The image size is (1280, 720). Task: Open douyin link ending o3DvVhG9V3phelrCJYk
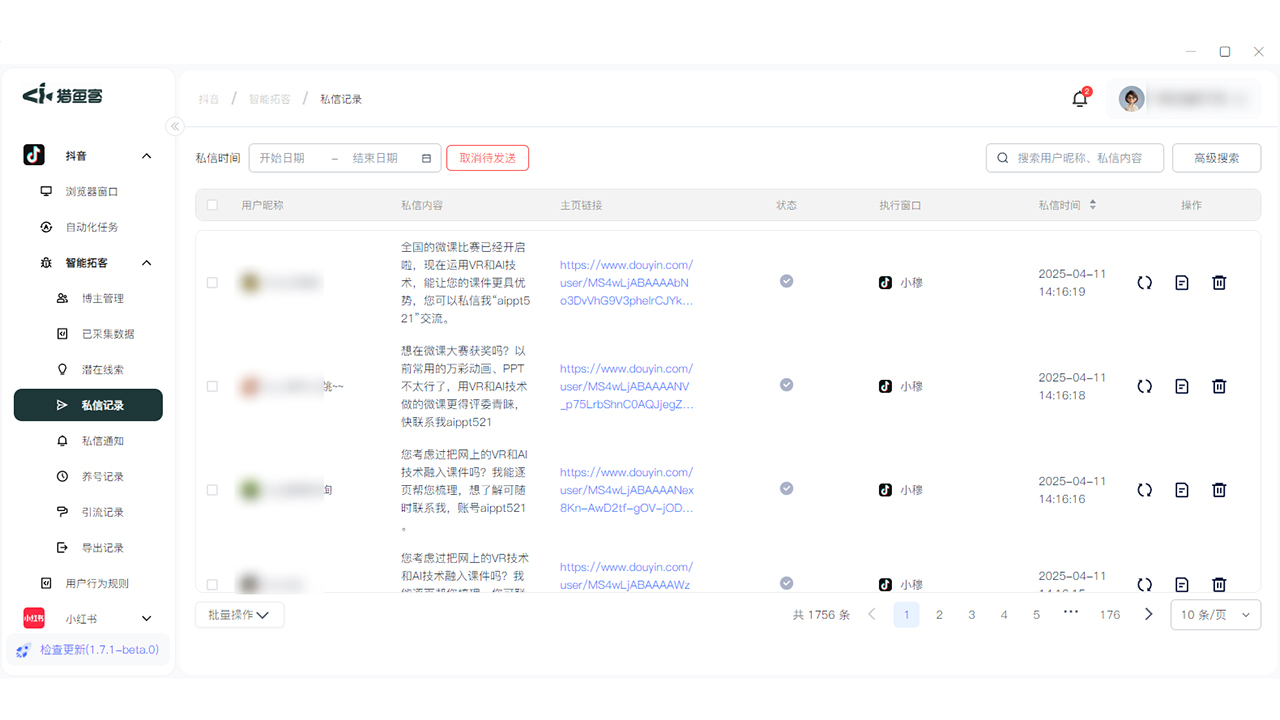(626, 283)
